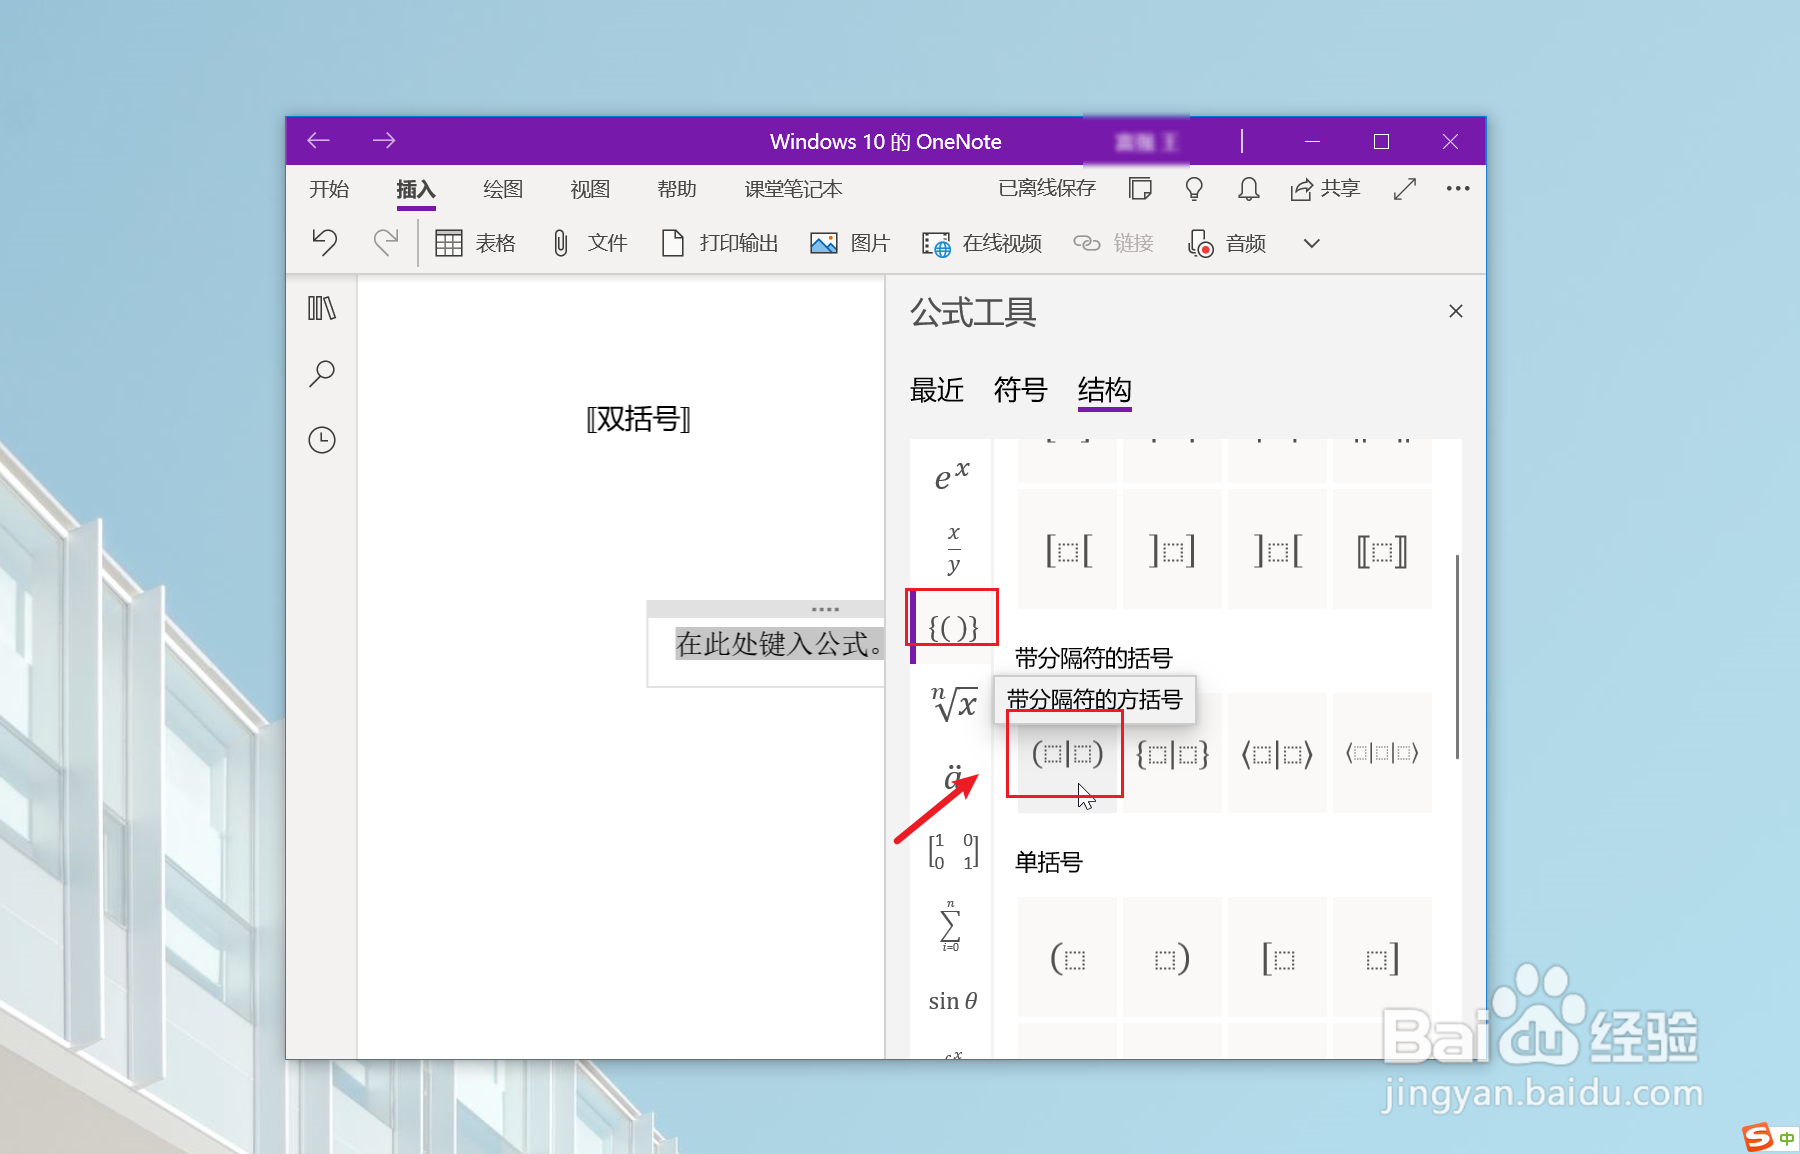This screenshot has width=1800, height=1154.
Task: Open the notebooks navigation icon
Action: [x=322, y=308]
